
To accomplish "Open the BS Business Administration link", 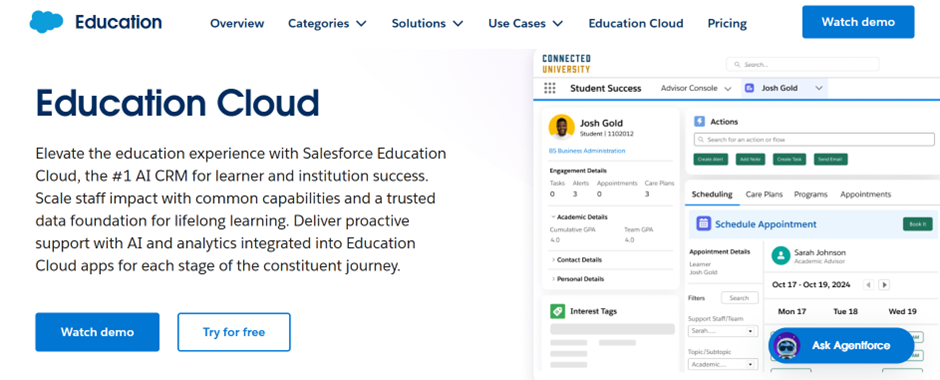I will point(587,151).
